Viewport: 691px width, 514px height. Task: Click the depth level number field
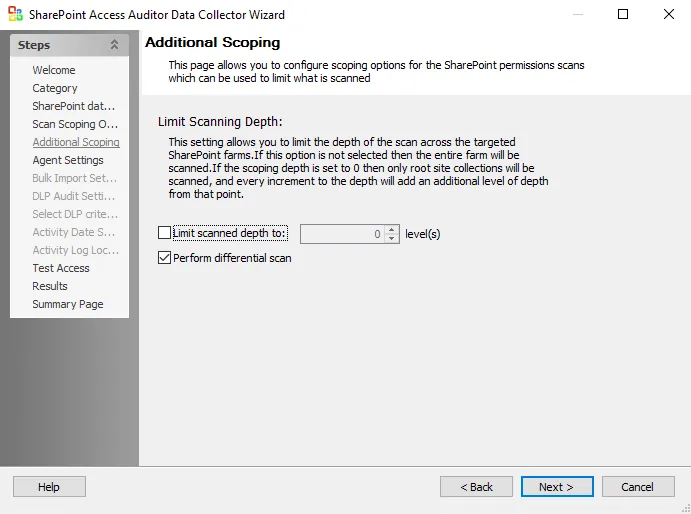[342, 234]
